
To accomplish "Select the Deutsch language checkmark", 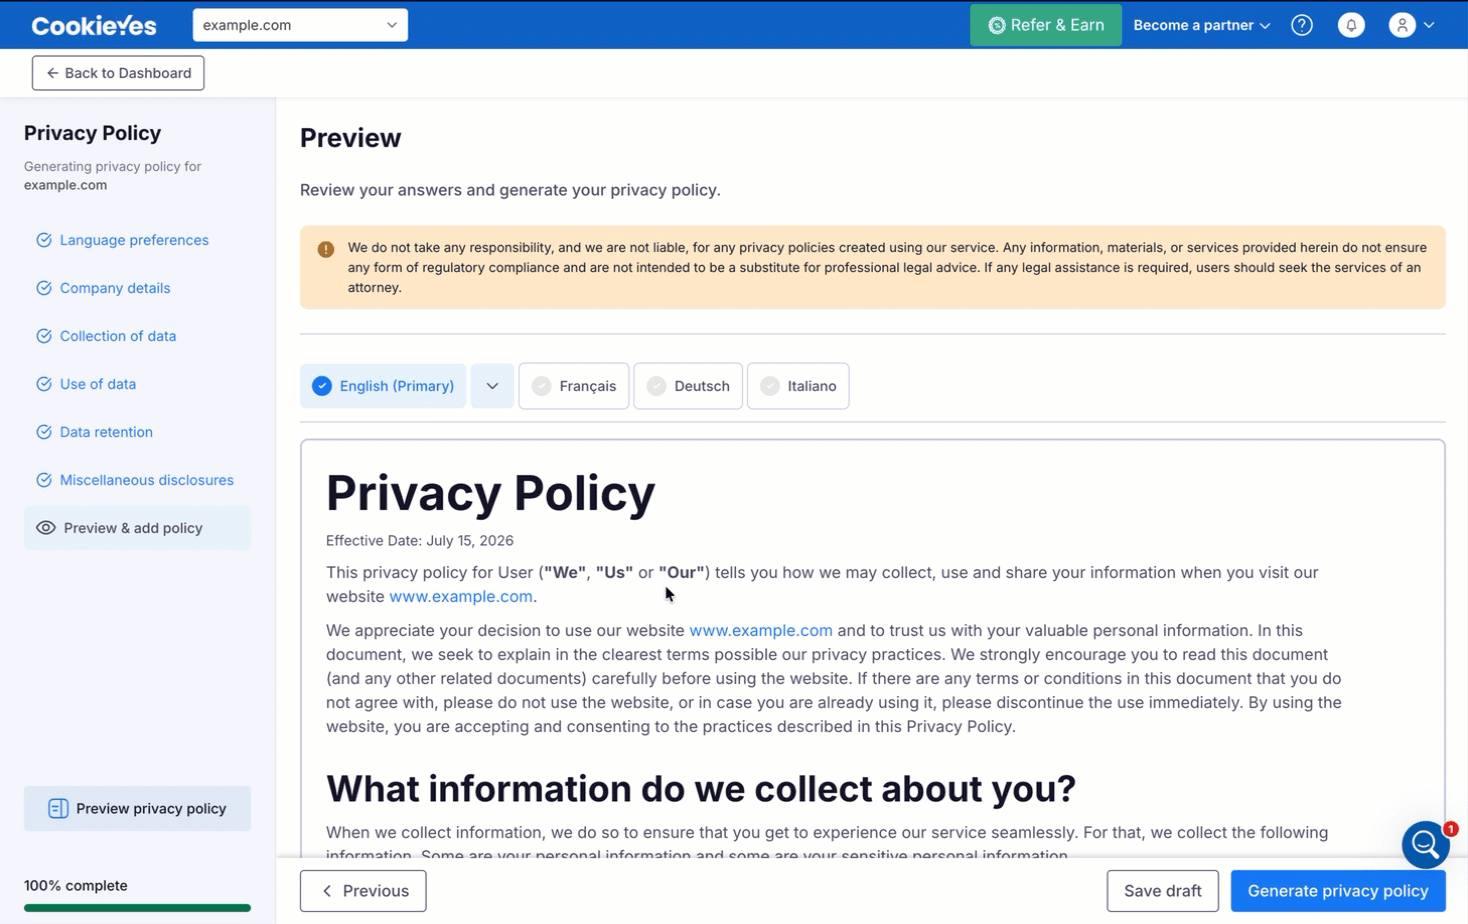I will pyautogui.click(x=657, y=386).
